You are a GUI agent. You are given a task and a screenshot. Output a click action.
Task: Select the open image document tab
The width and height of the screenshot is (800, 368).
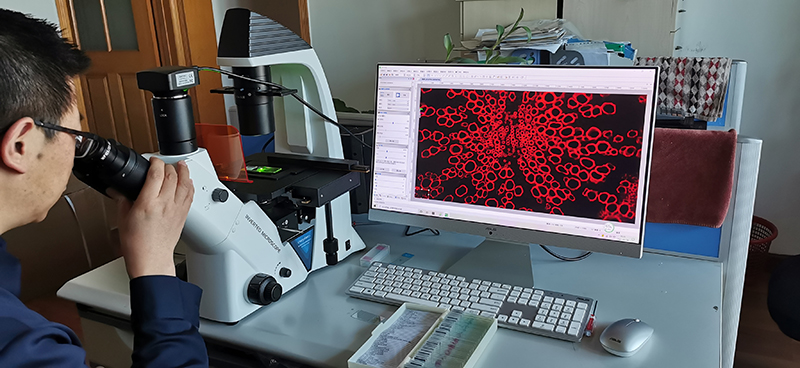click(x=431, y=80)
